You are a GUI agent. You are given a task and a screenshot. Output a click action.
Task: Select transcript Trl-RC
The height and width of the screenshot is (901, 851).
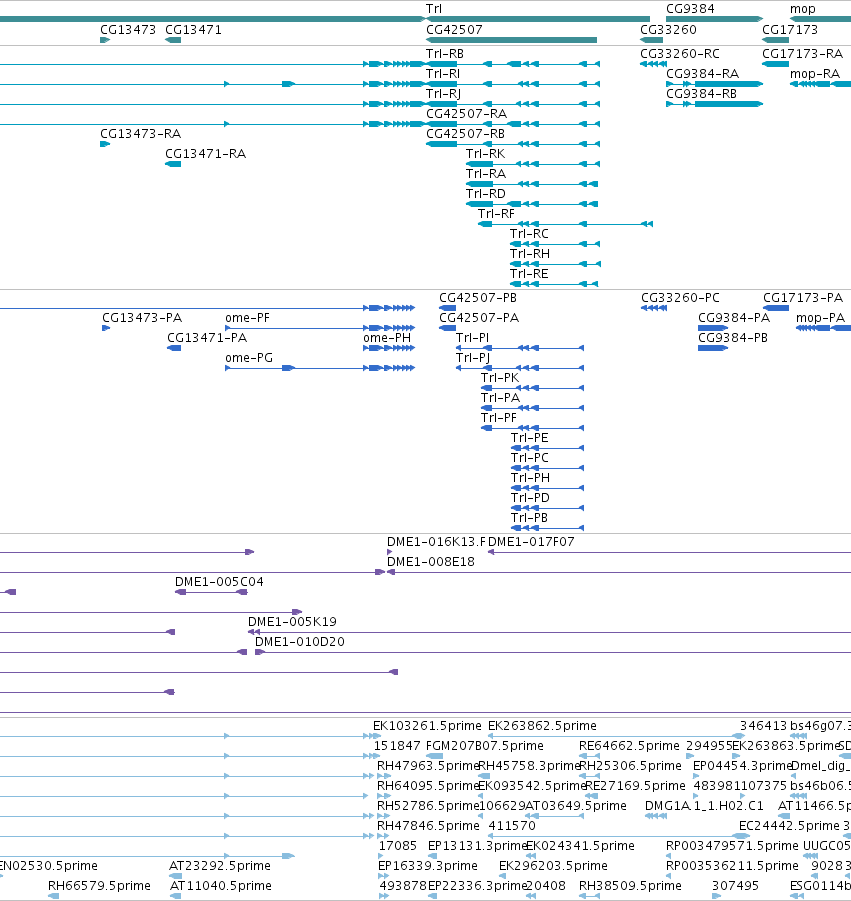click(529, 233)
